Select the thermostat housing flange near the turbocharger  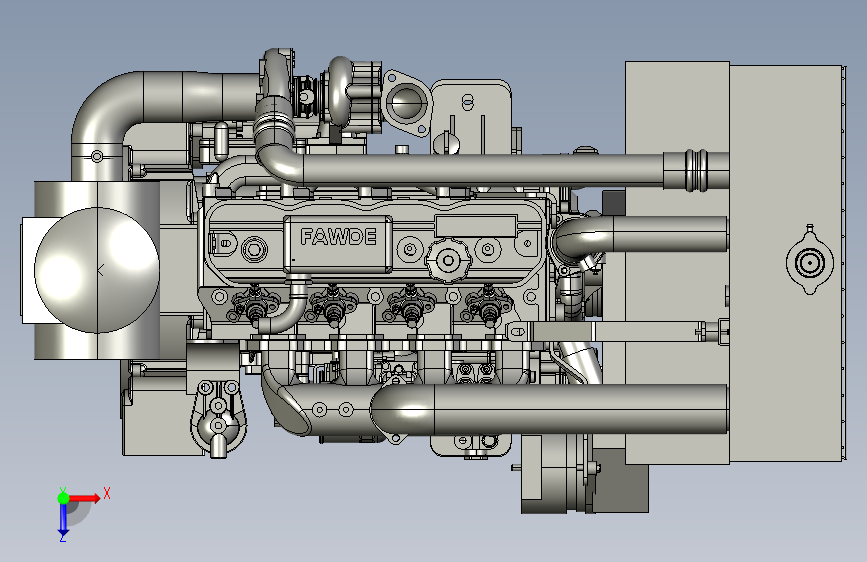tap(408, 103)
